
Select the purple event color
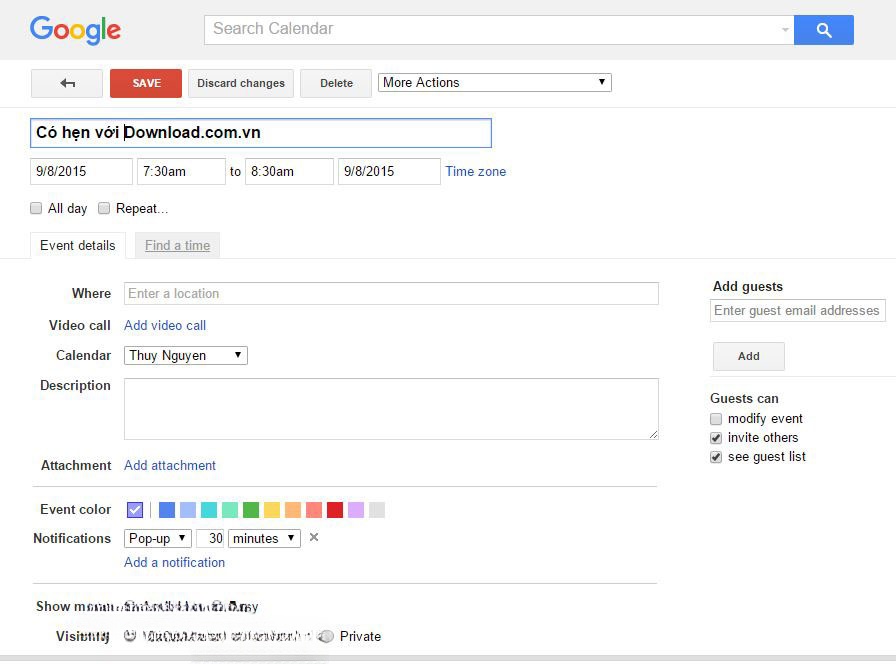(x=356, y=510)
